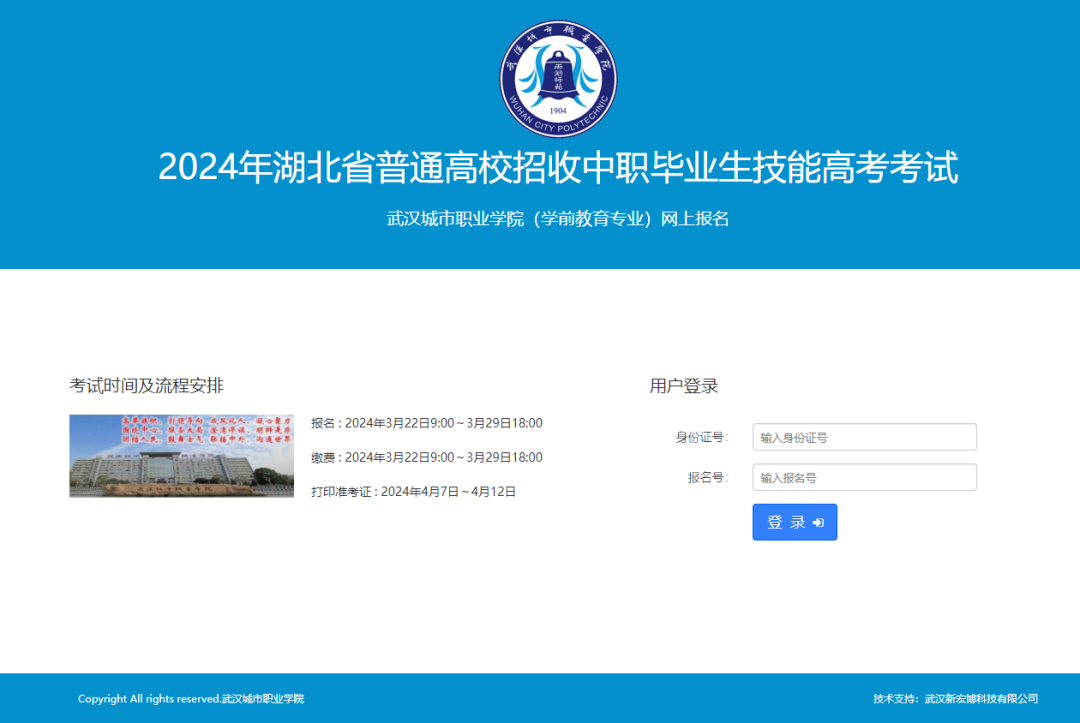Click the 报名 date range line
1080x723 pixels.
coord(427,423)
